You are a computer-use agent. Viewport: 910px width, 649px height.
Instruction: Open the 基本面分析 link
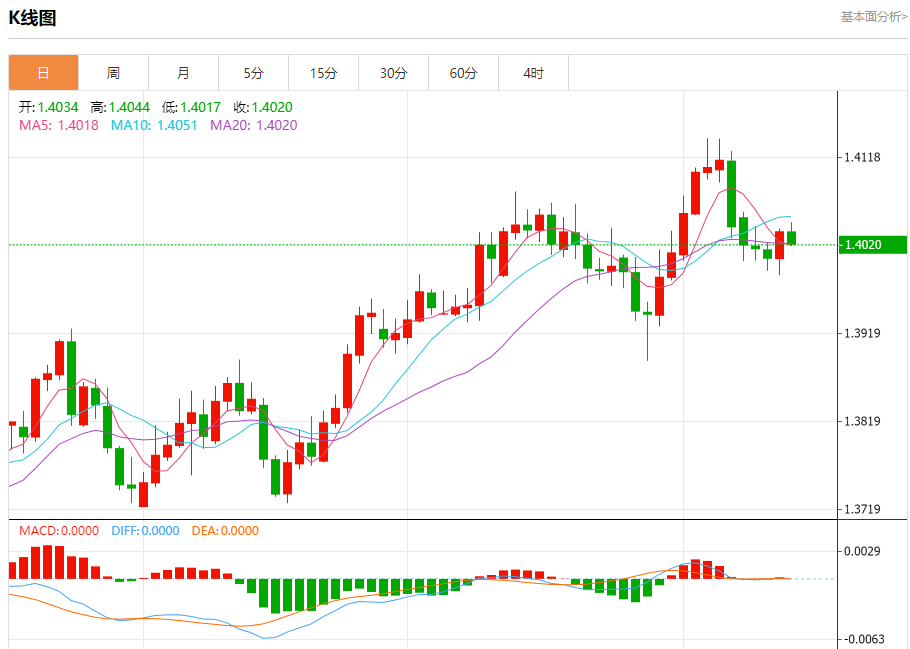[x=873, y=17]
